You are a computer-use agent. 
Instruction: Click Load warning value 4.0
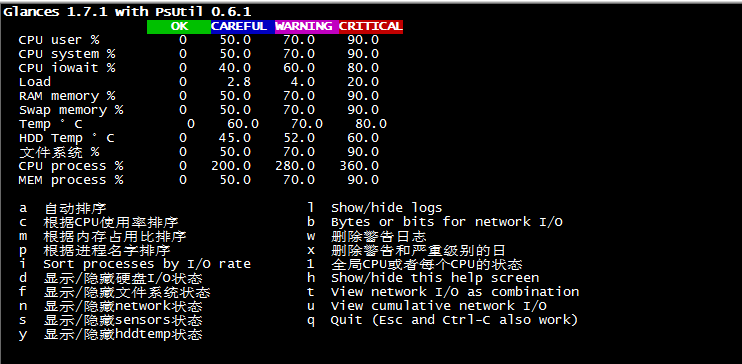(x=303, y=82)
